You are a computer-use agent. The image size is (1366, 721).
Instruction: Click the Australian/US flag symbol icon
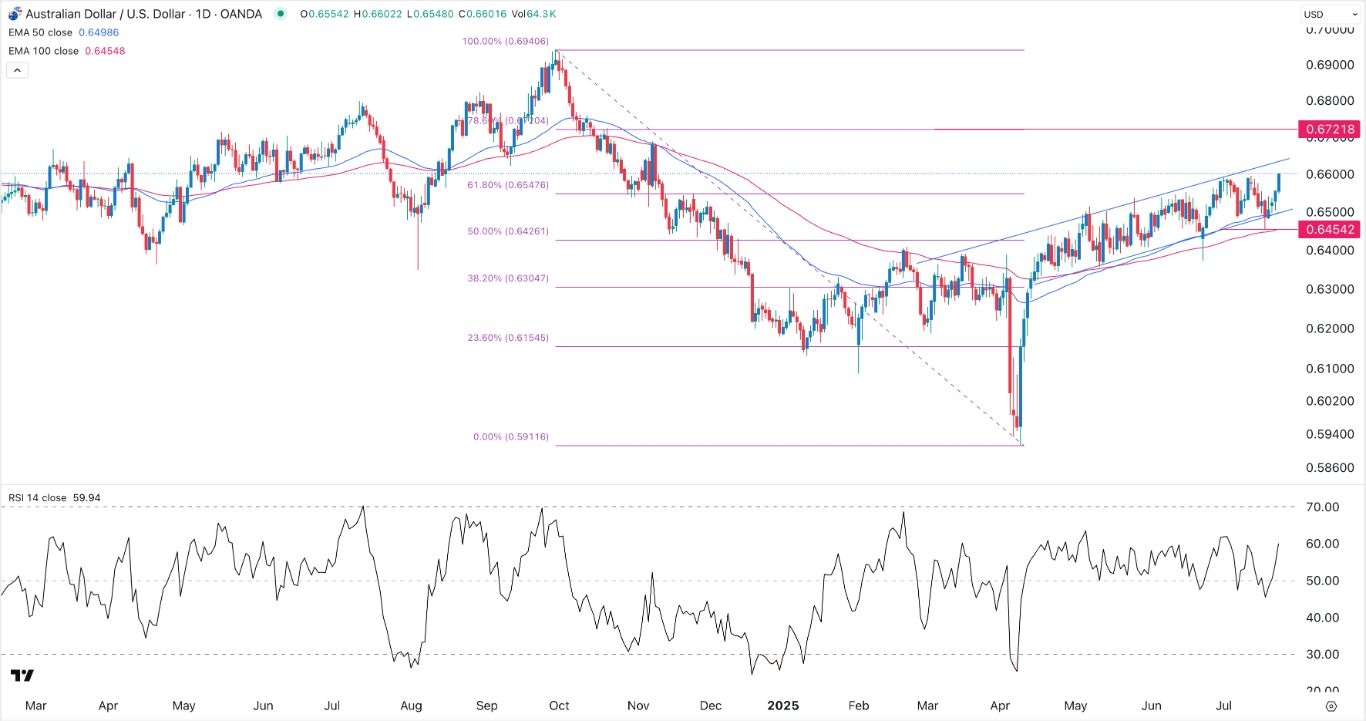coord(13,14)
